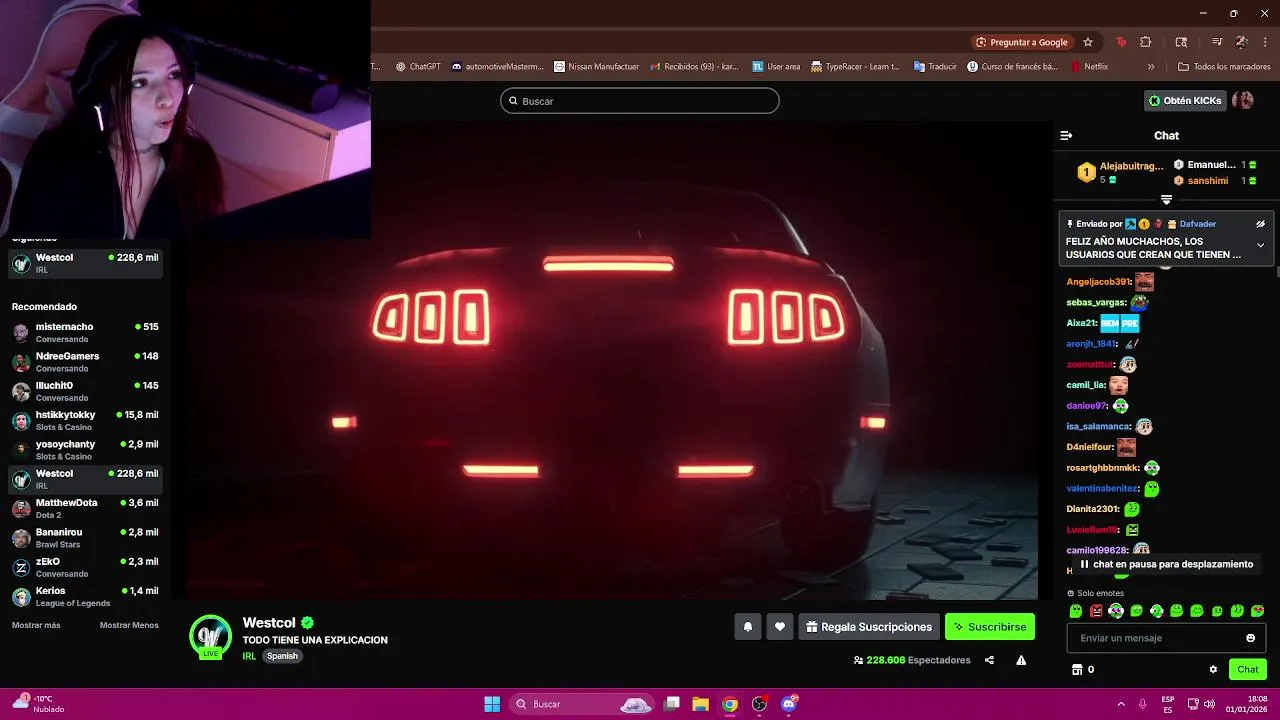Open the chat settings gear
The image size is (1280, 720).
point(1213,670)
